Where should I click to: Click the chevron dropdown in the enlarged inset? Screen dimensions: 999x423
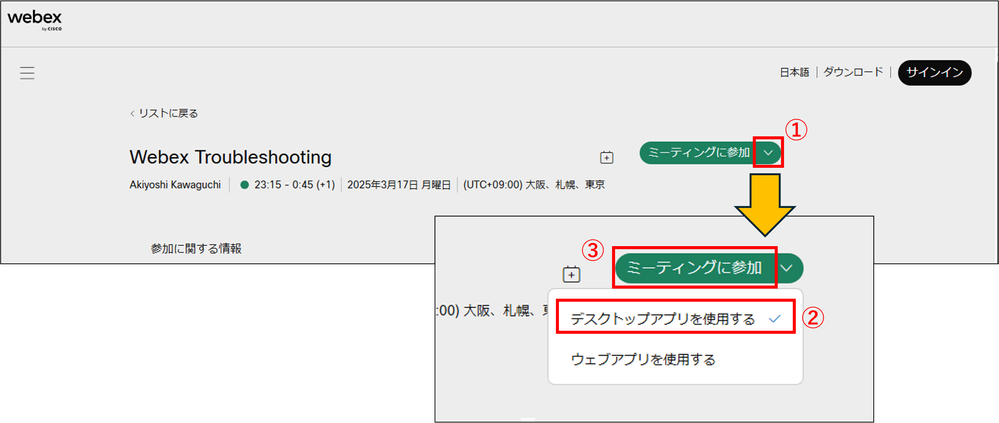point(788,268)
